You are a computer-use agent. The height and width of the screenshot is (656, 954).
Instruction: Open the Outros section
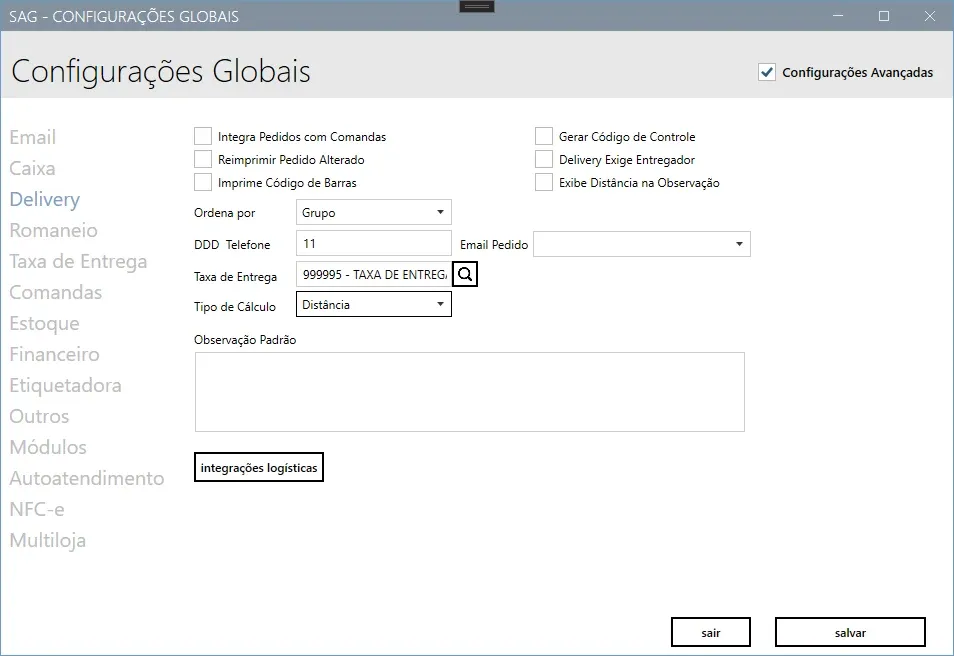(x=39, y=416)
